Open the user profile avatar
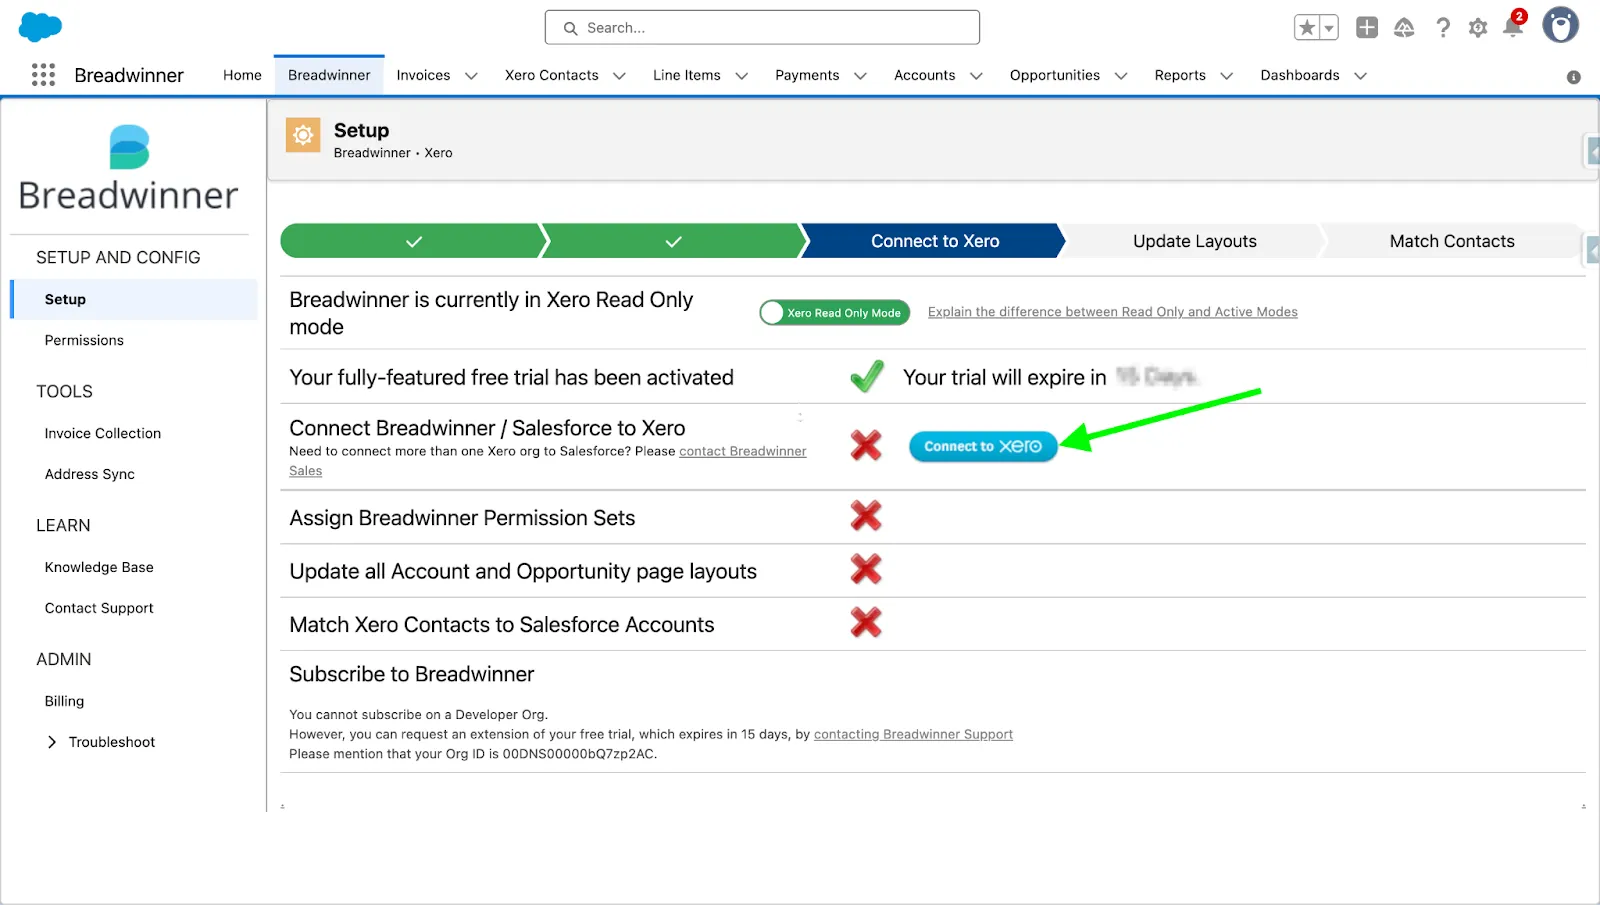The width and height of the screenshot is (1600, 905). [1560, 25]
